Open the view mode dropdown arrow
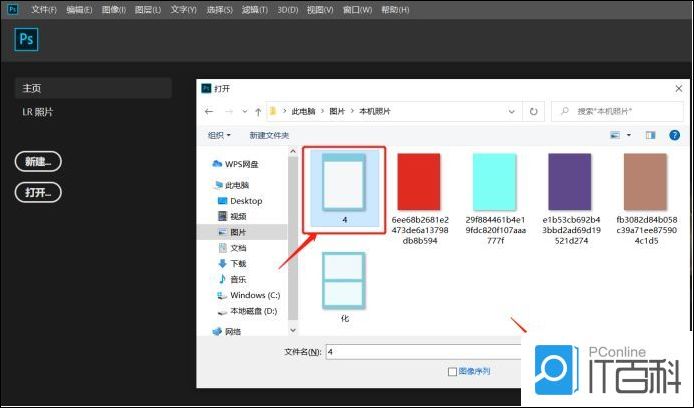 point(629,135)
